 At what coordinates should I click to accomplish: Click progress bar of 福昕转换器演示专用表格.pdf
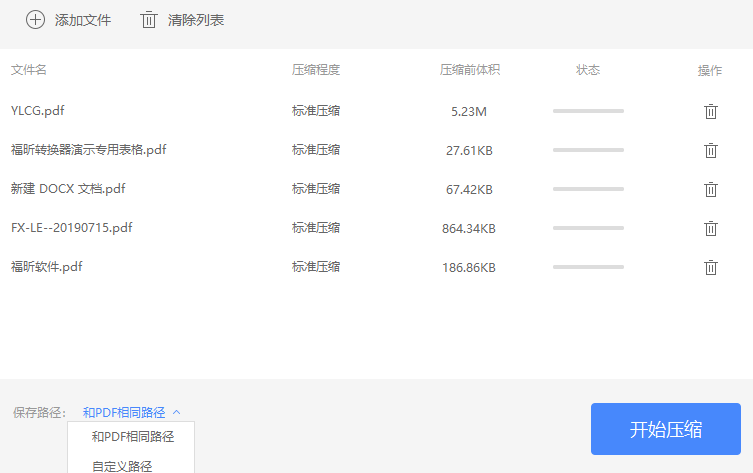click(588, 150)
